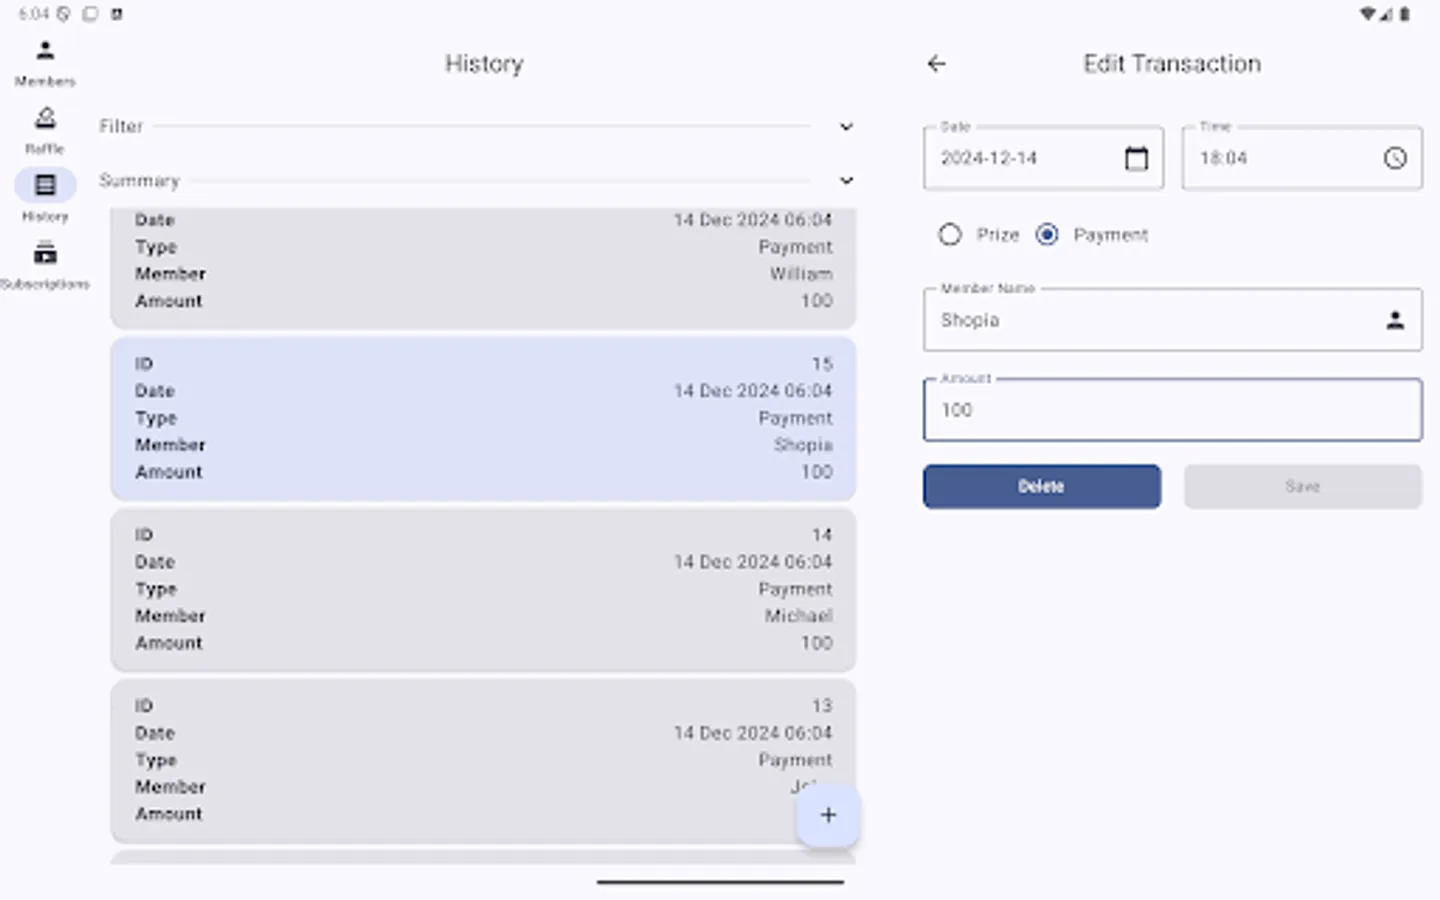Open the Raffle section icon

[45, 118]
